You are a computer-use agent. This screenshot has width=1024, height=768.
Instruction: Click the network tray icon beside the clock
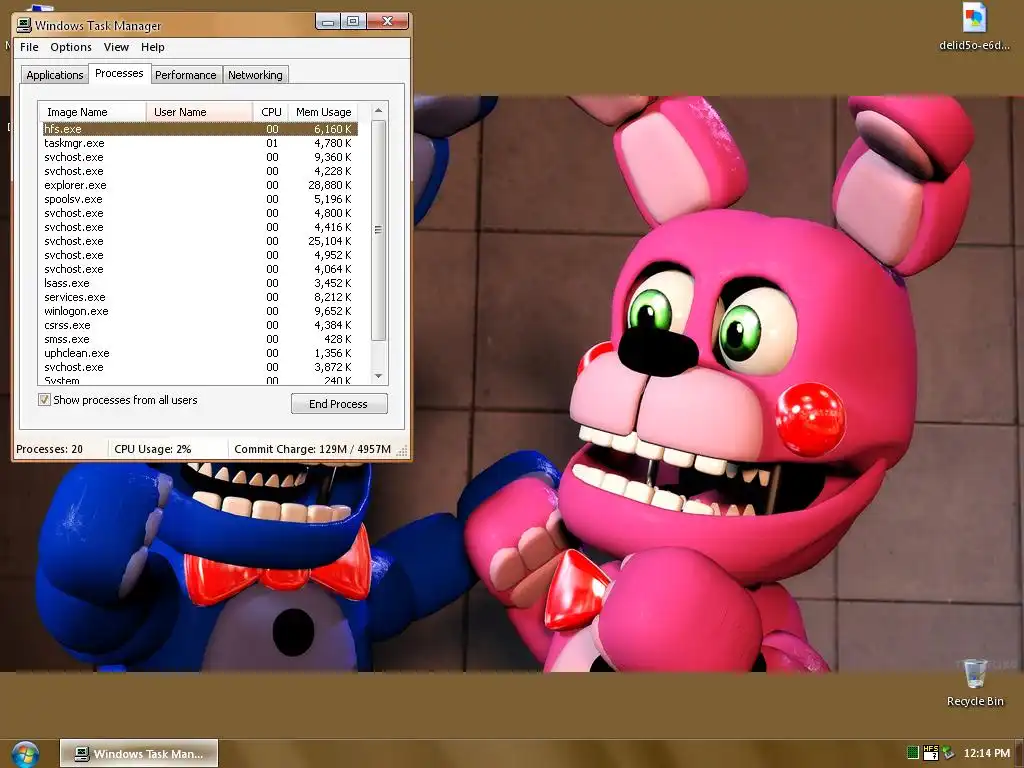(x=948, y=753)
